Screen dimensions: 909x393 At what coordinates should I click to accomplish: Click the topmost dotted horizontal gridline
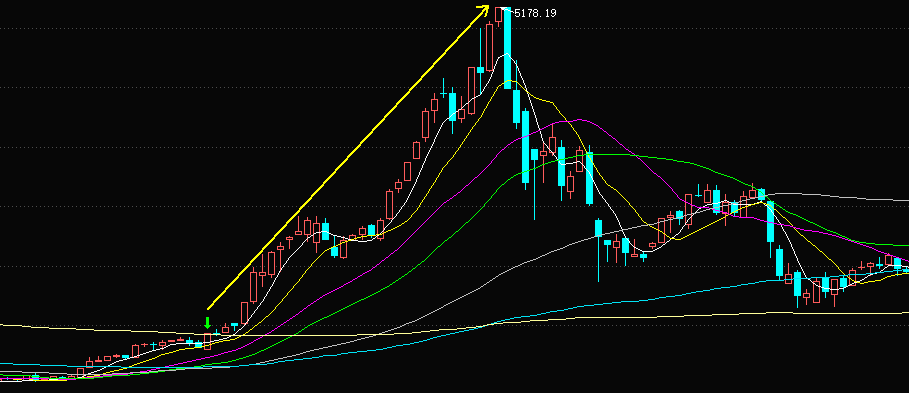click(x=454, y=28)
